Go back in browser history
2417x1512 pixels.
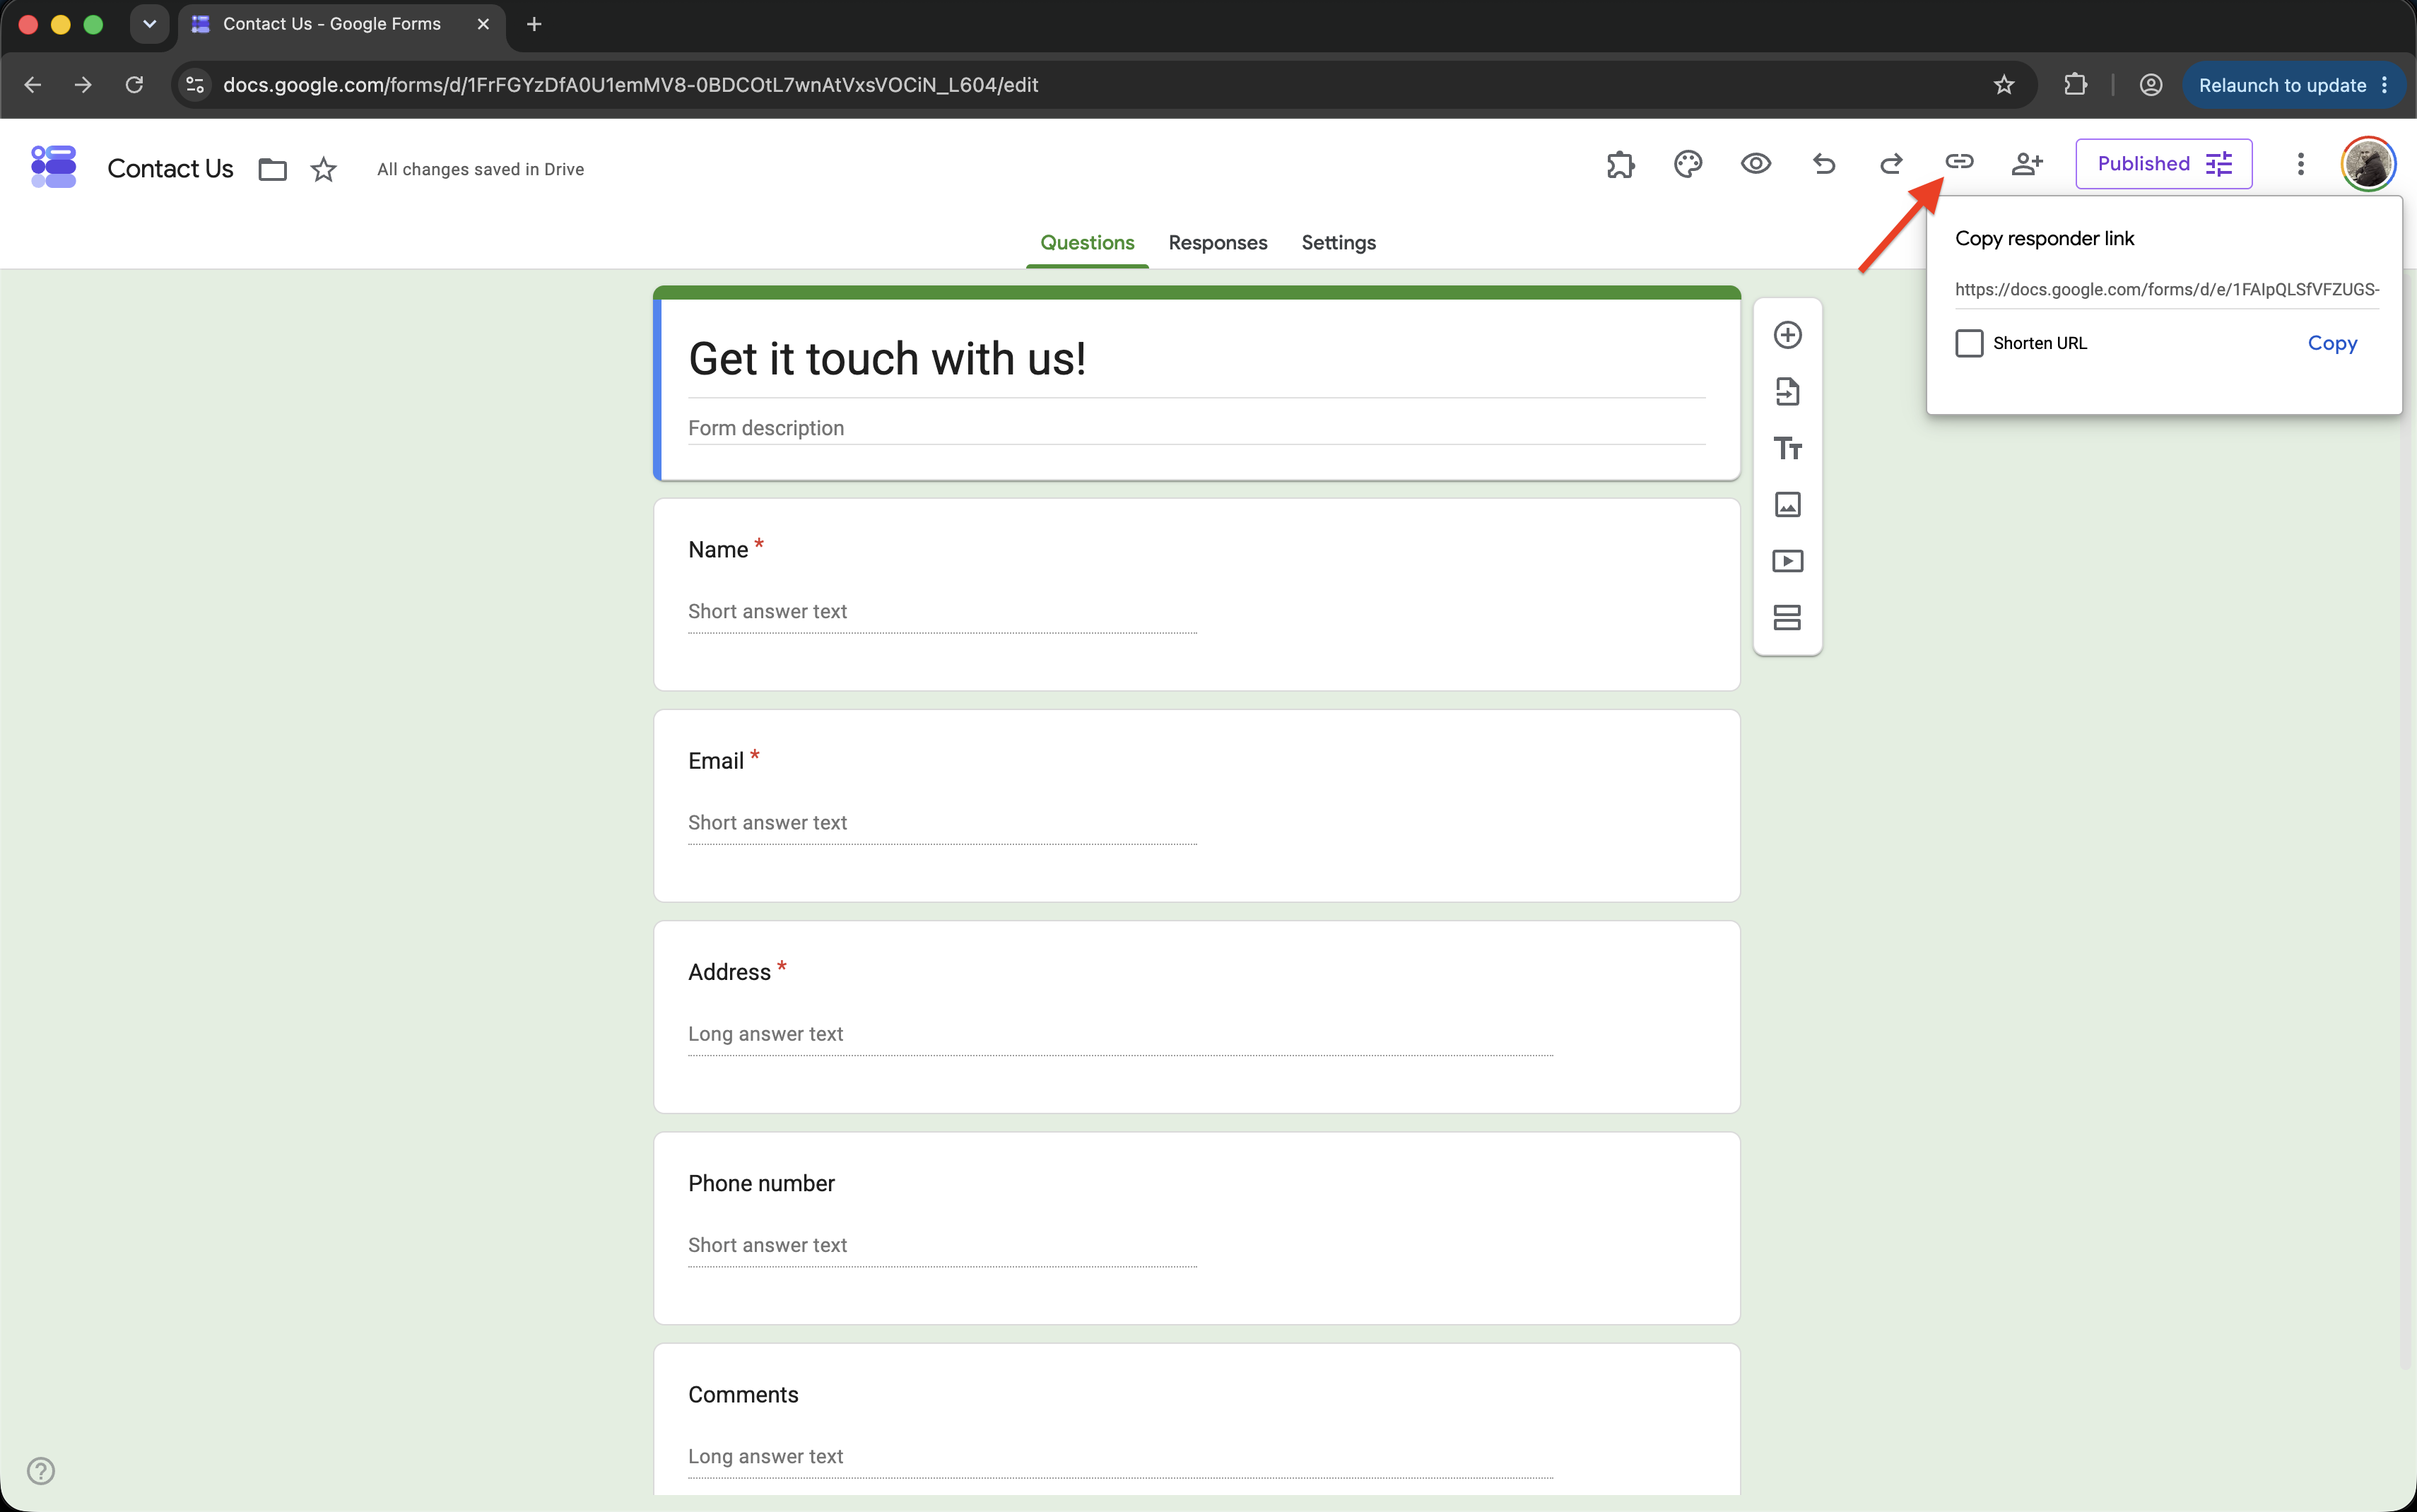point(32,85)
